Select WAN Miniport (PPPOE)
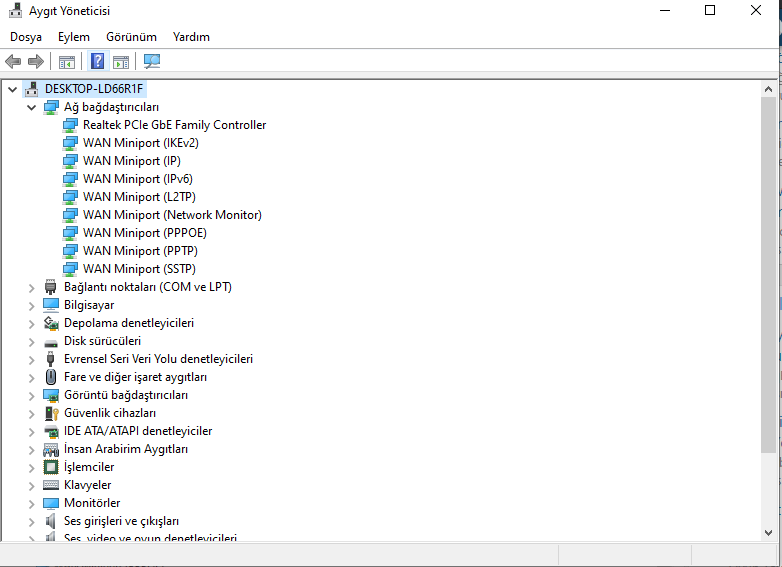 tap(145, 232)
